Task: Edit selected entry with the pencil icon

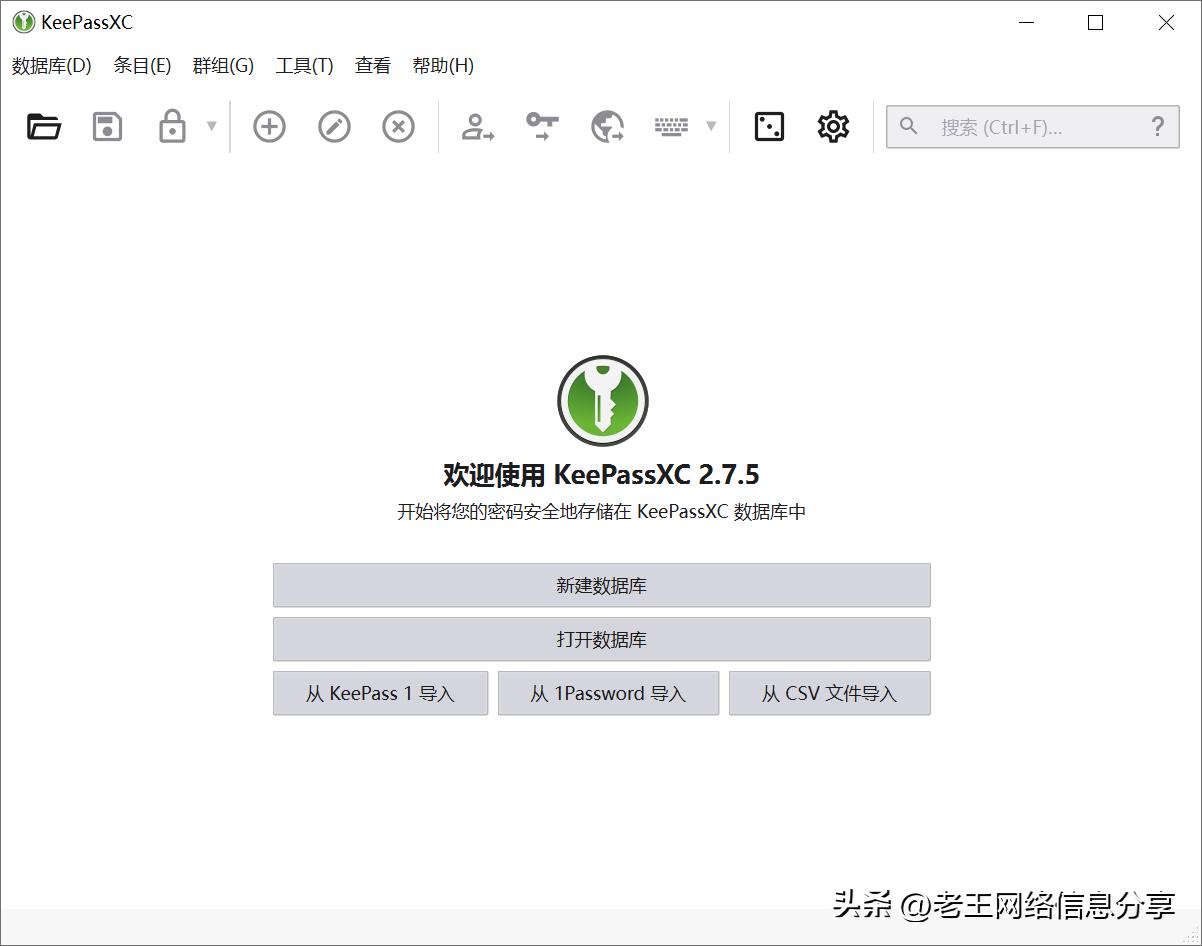Action: [333, 126]
